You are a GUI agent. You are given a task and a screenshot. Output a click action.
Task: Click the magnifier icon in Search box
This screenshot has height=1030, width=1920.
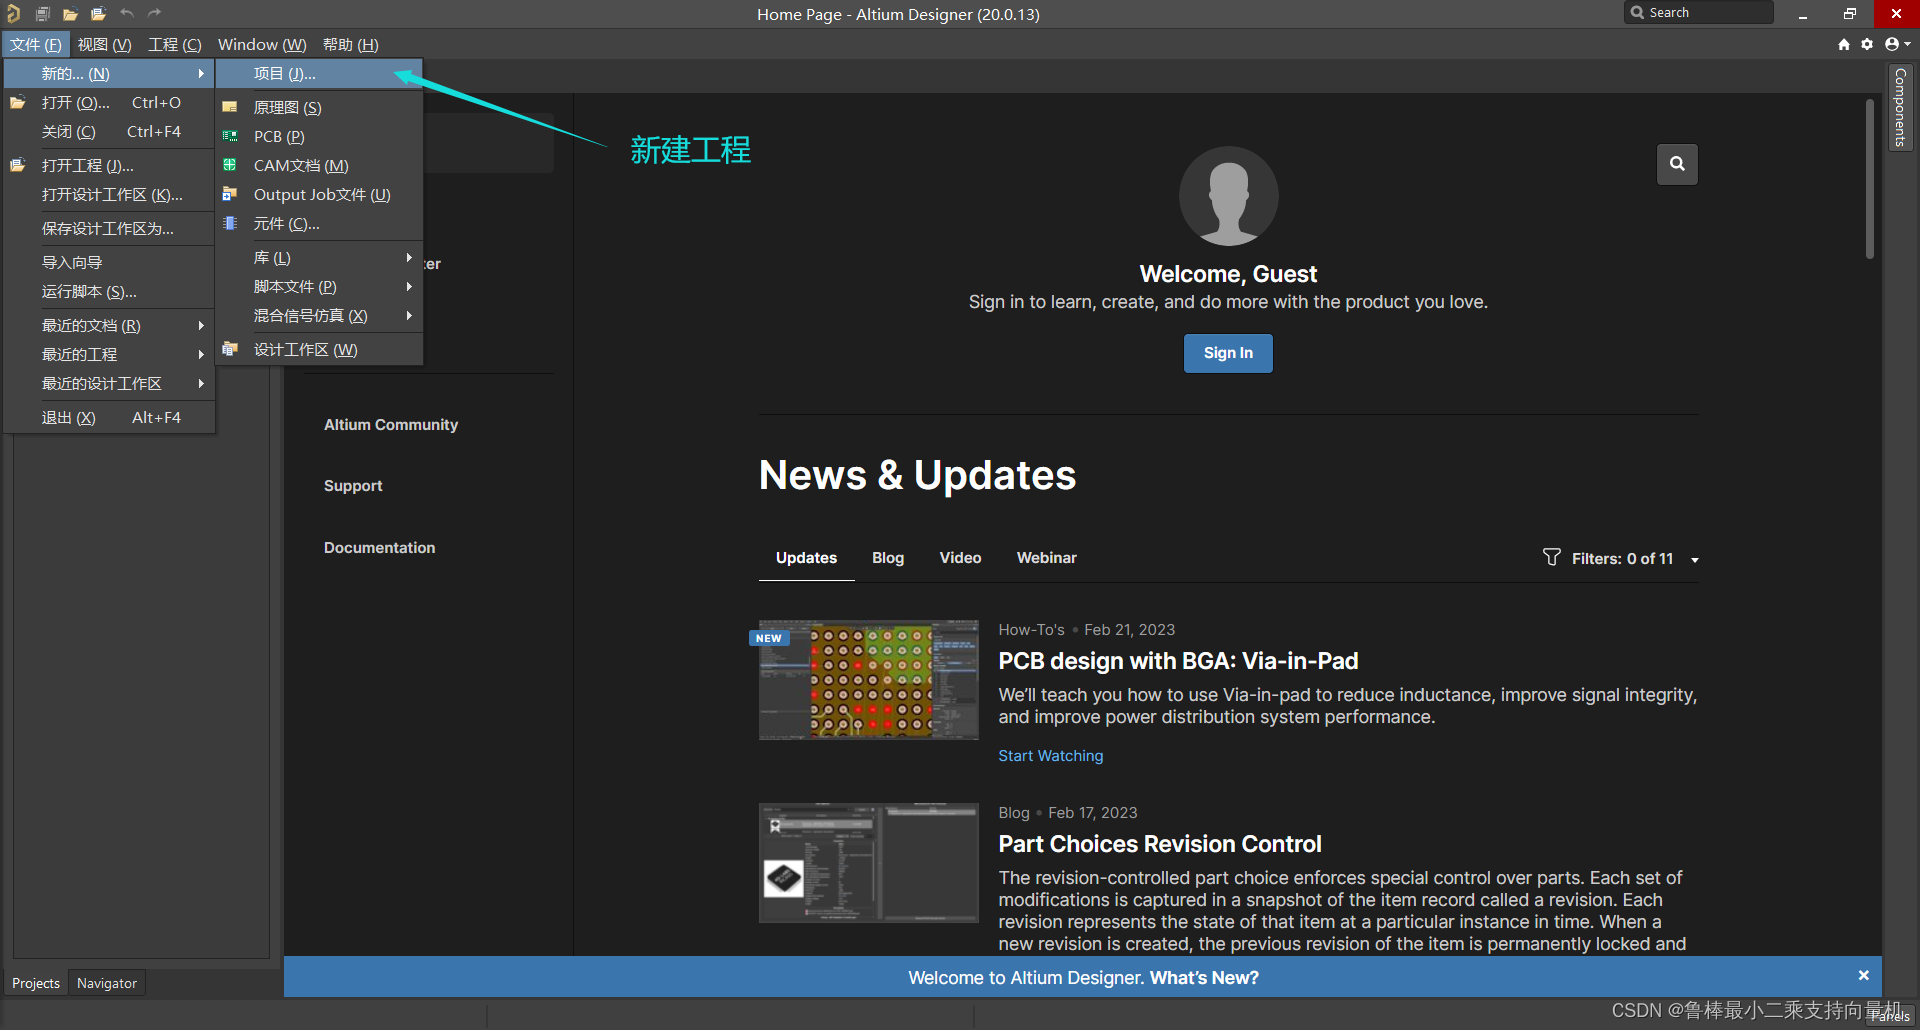[1637, 13]
